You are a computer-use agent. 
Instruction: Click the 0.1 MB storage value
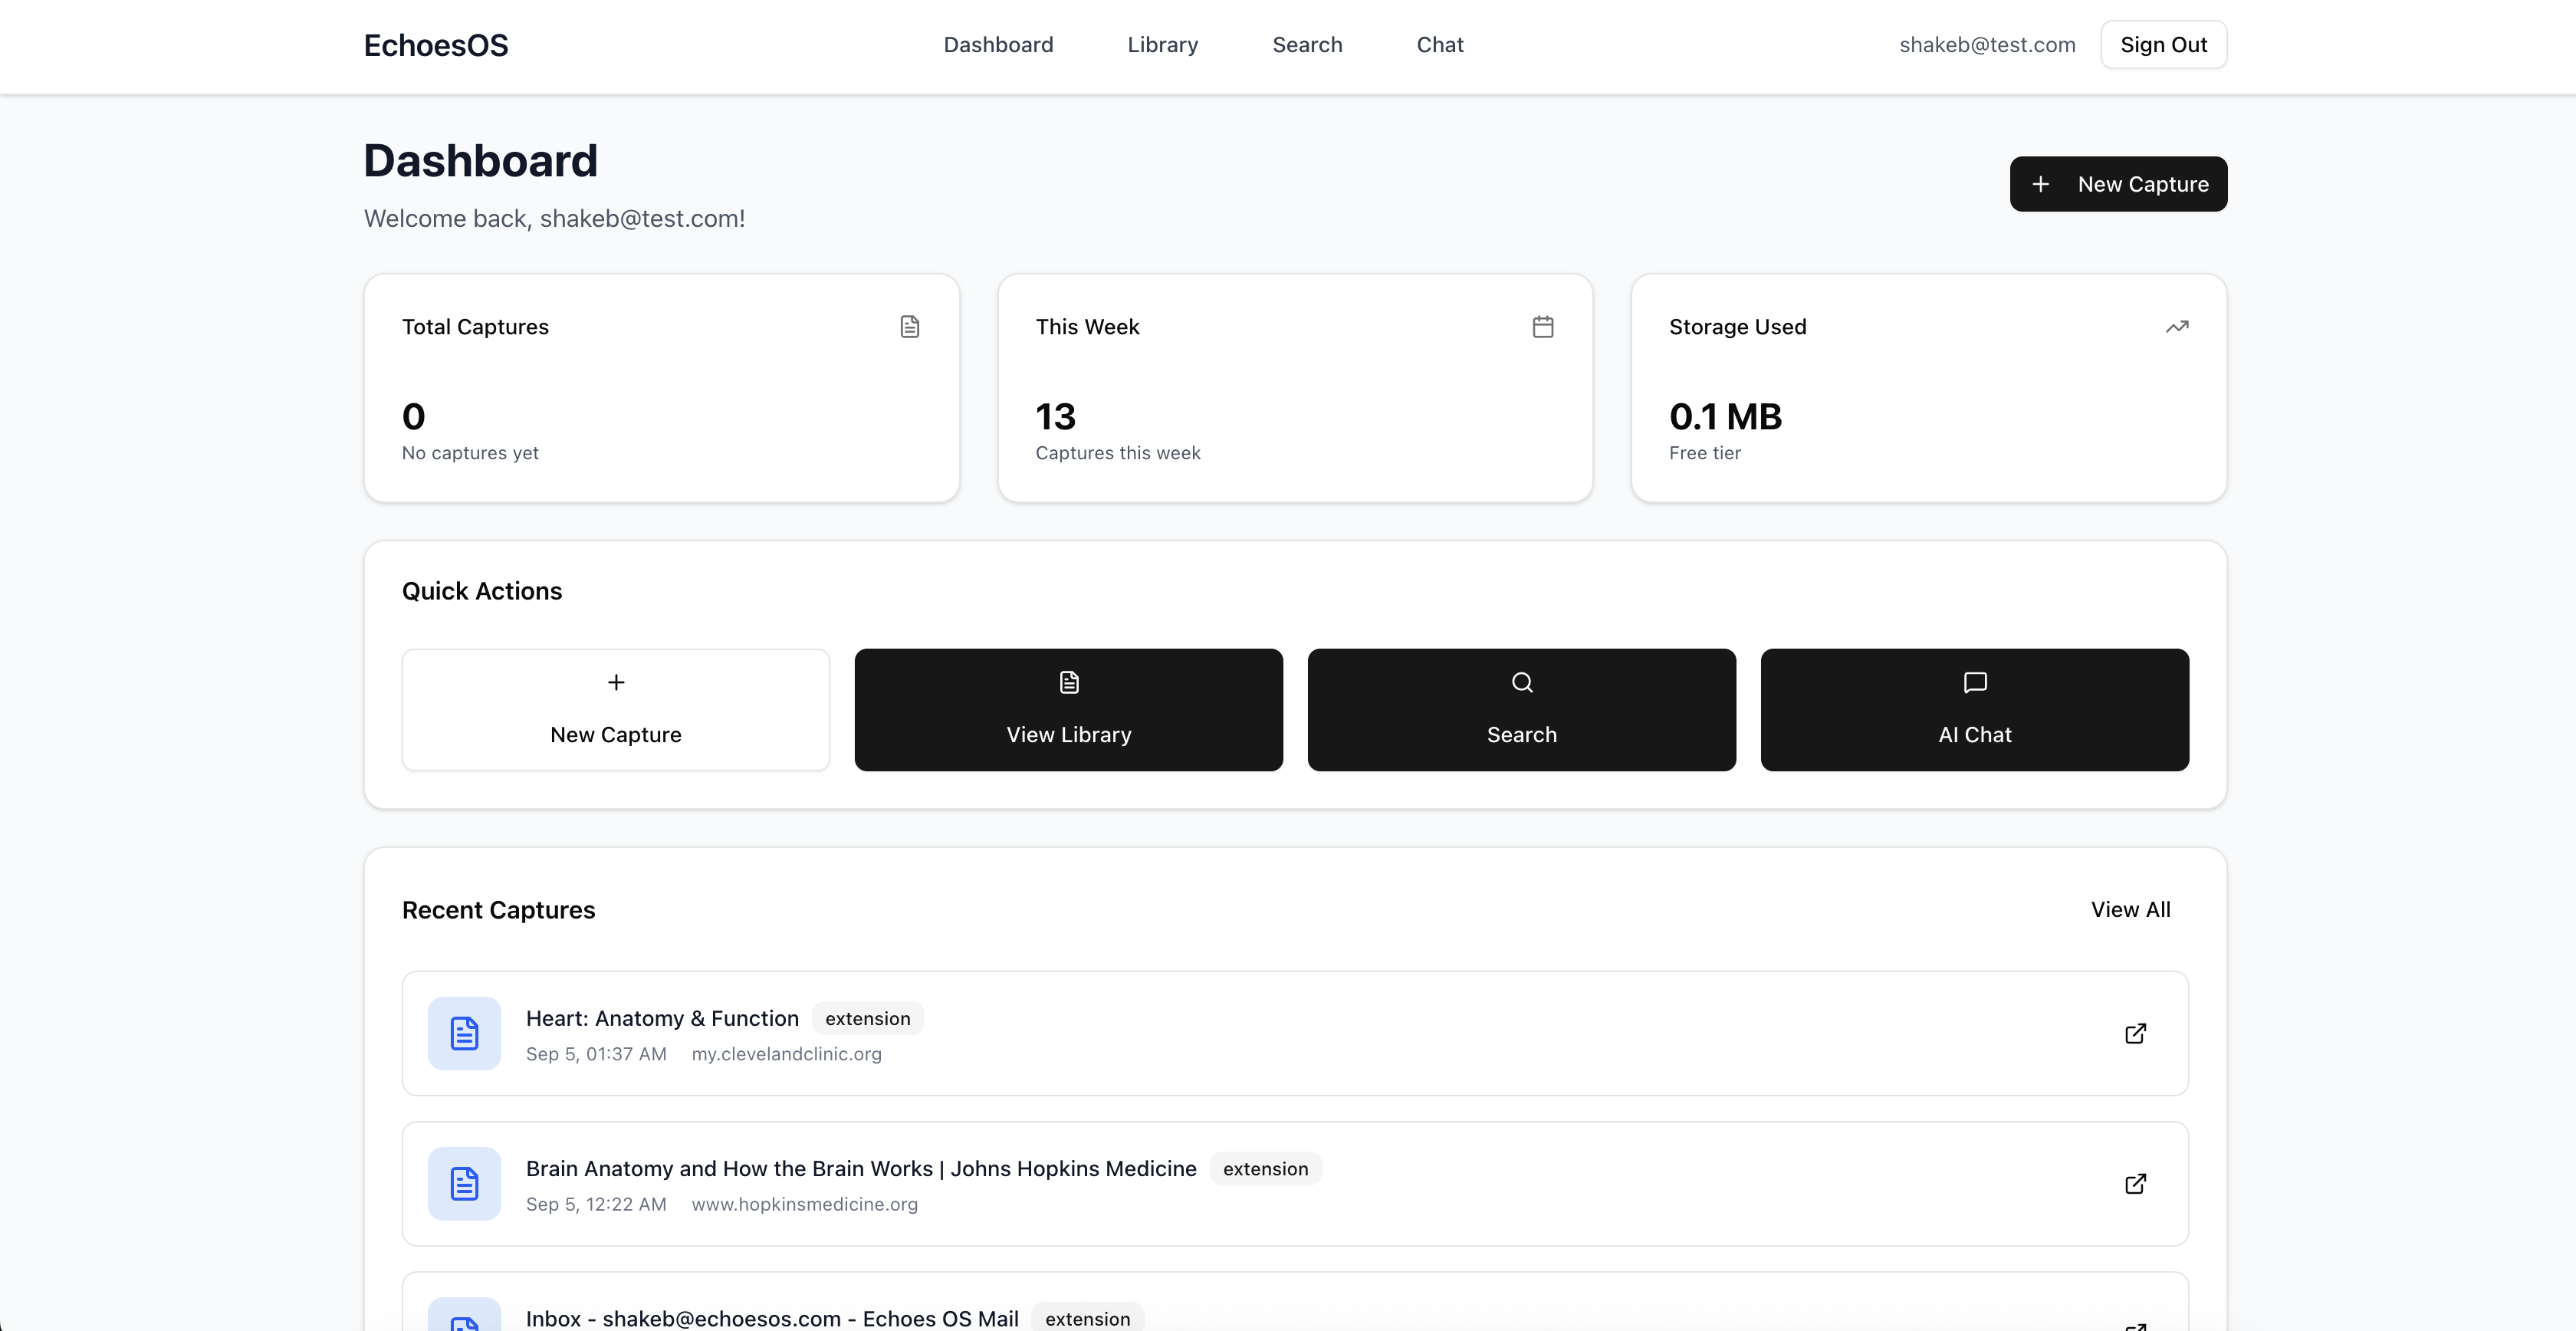point(1725,416)
